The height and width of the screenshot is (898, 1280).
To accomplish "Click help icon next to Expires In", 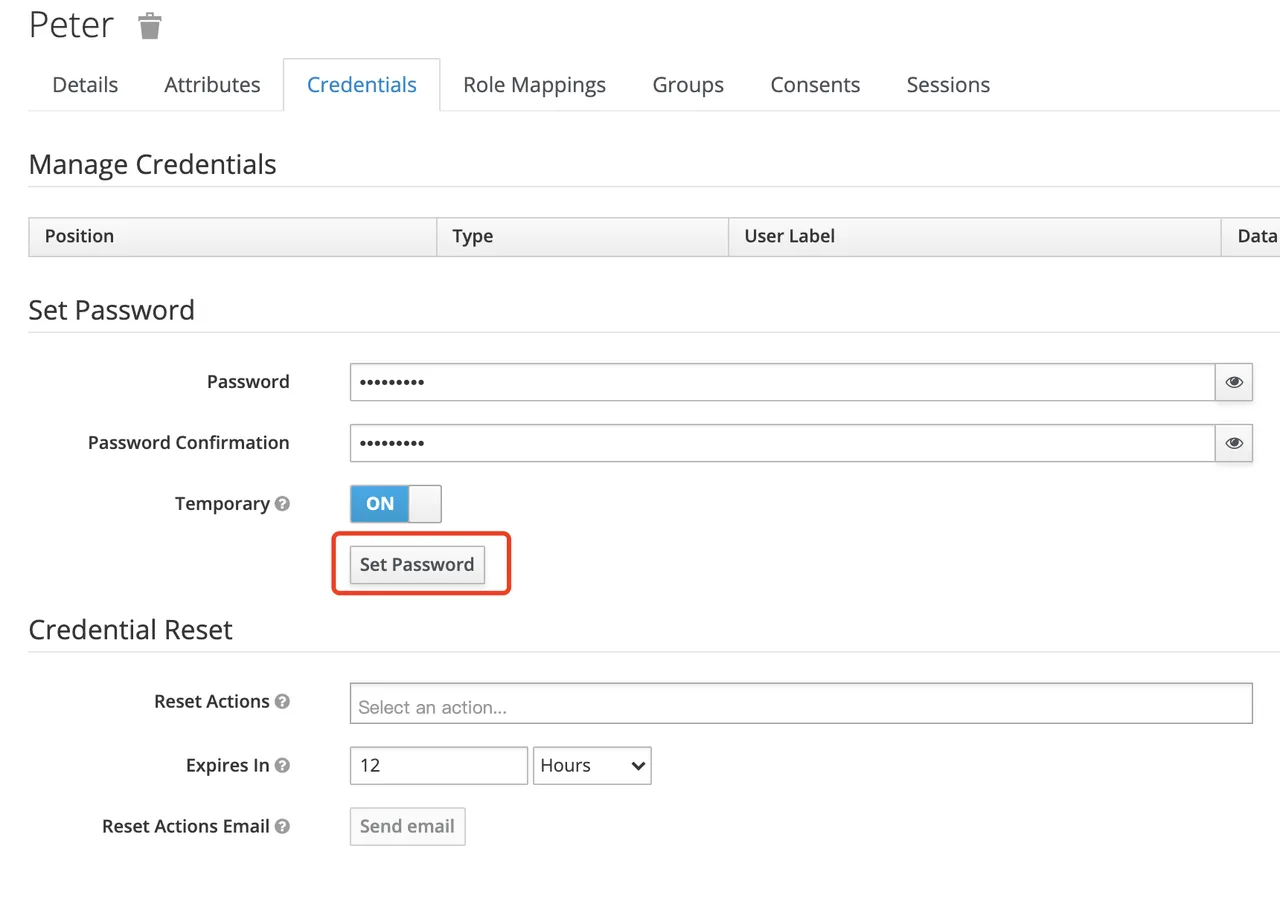I will (282, 766).
